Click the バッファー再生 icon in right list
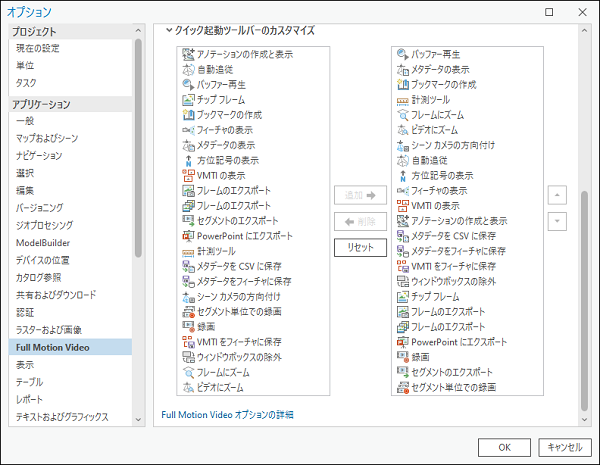 pos(403,54)
